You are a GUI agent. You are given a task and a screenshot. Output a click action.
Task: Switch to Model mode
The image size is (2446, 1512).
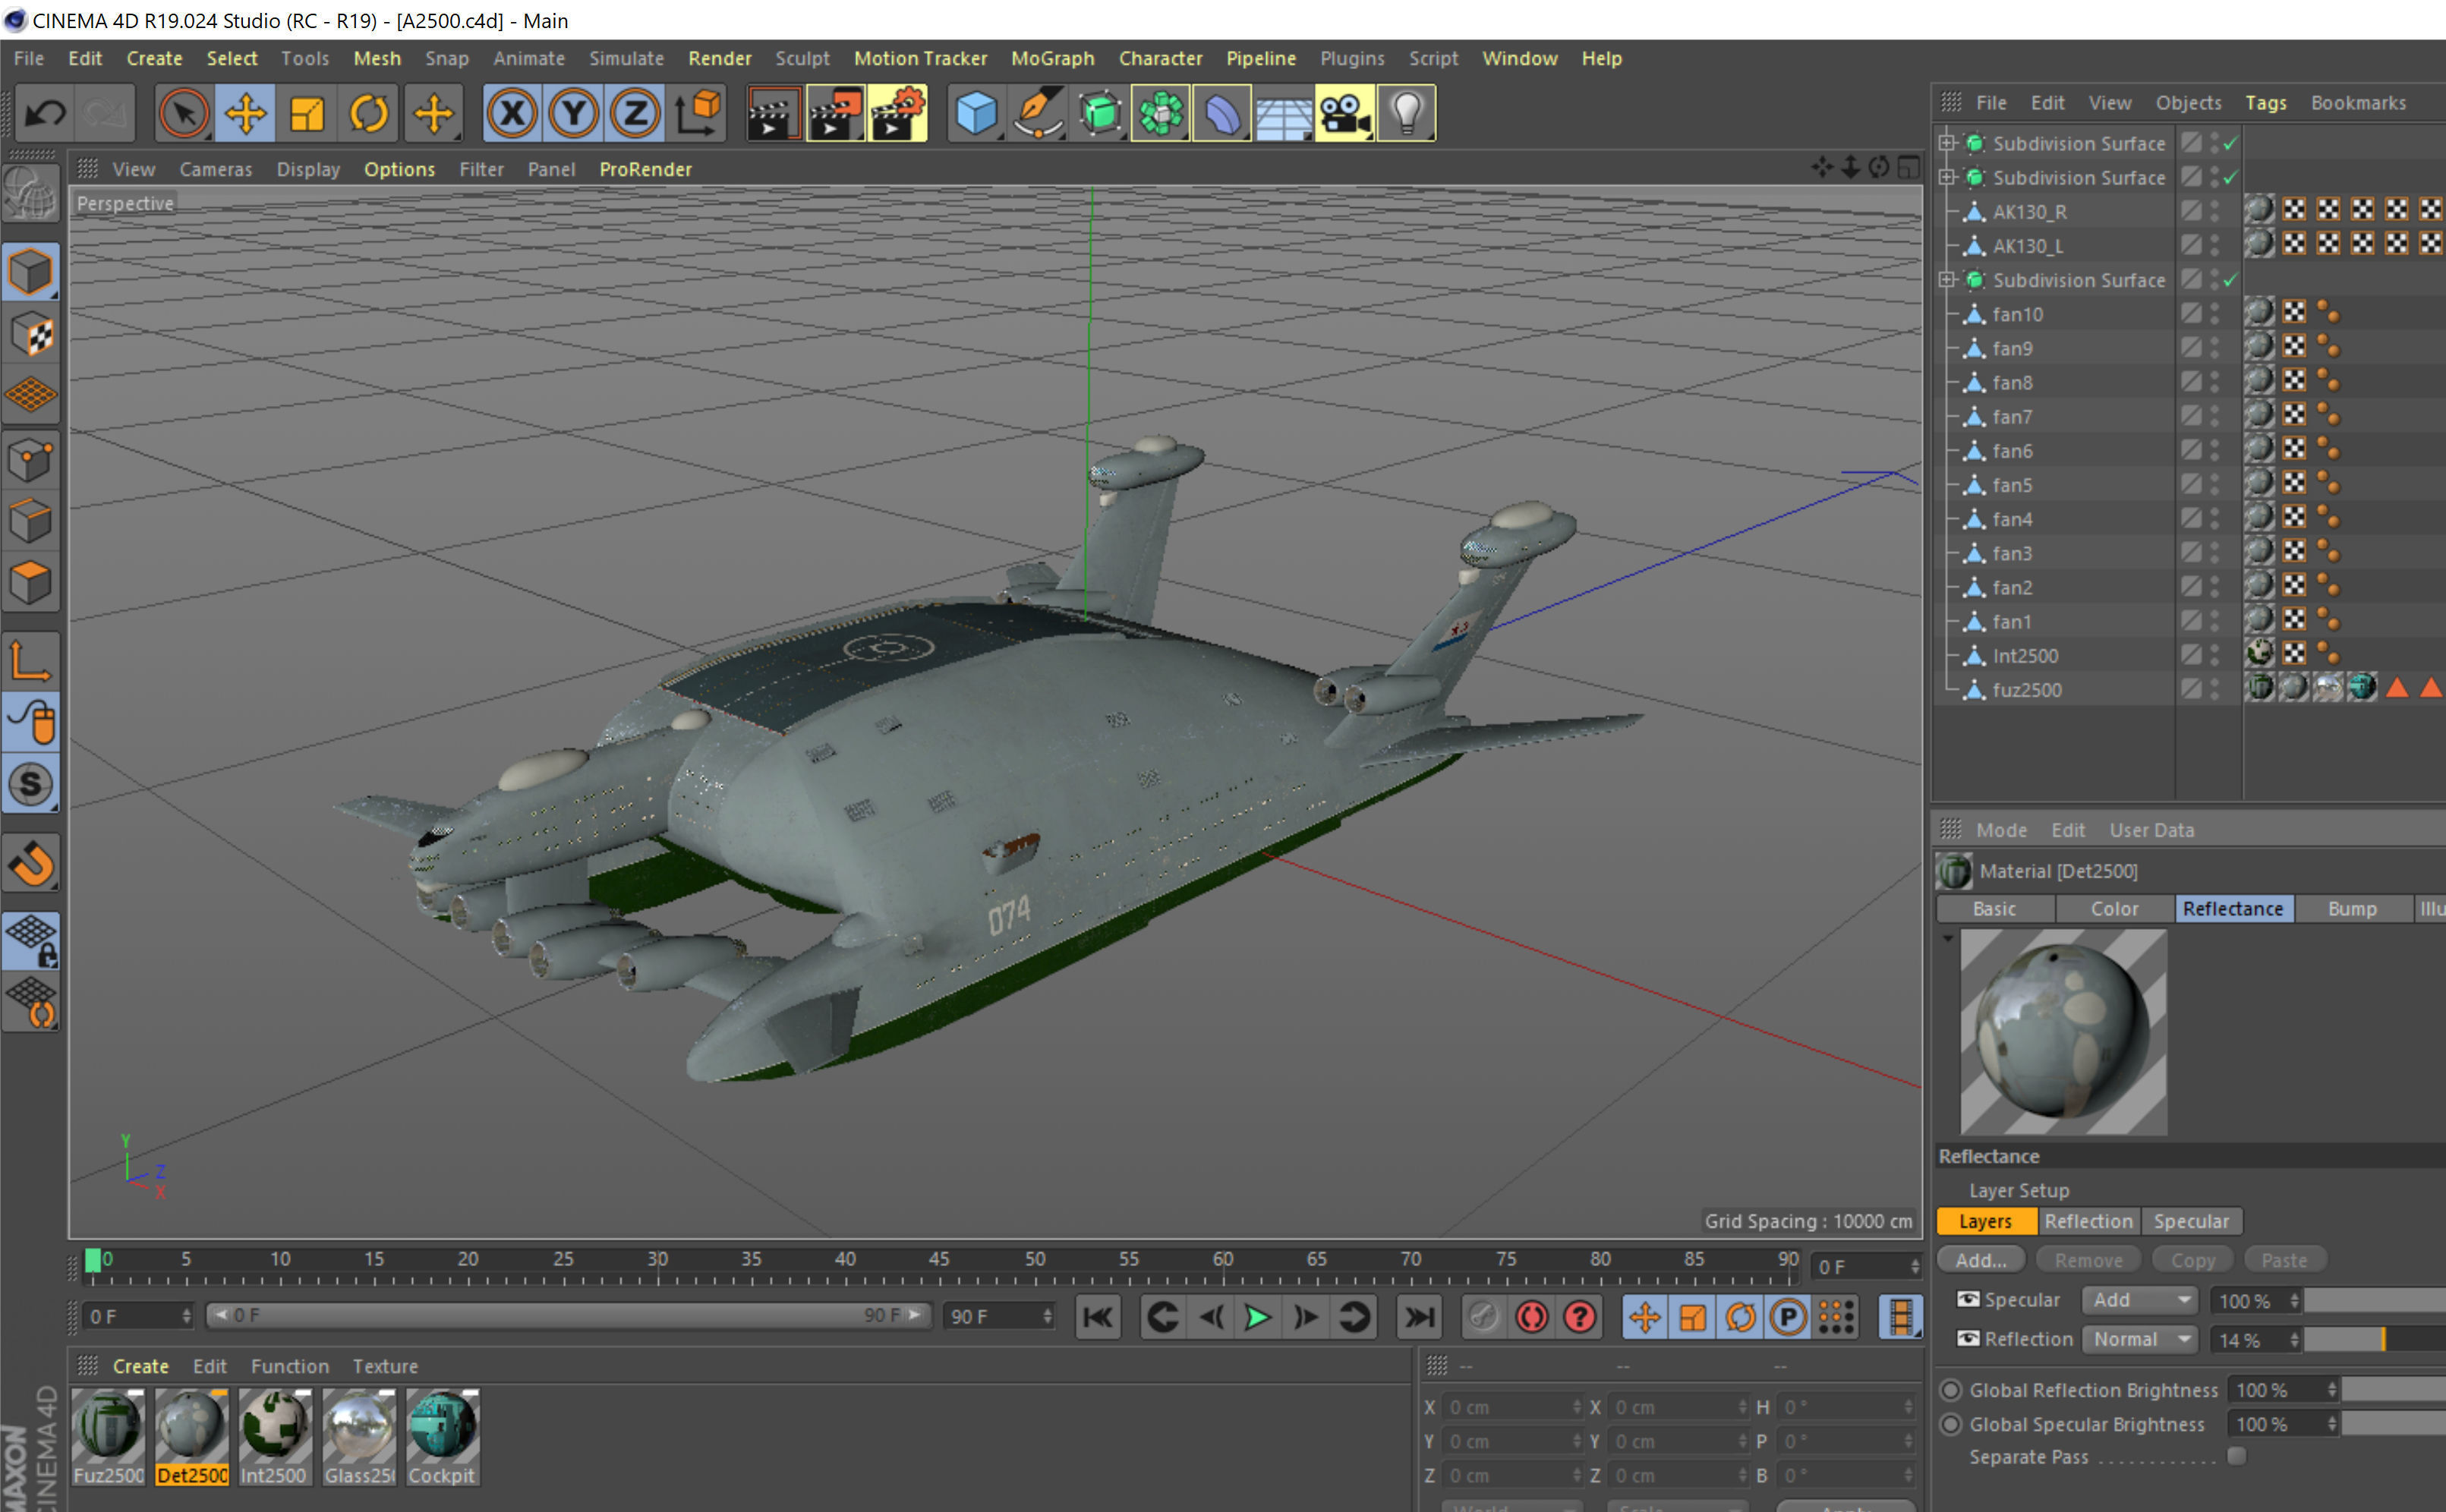click(x=31, y=272)
